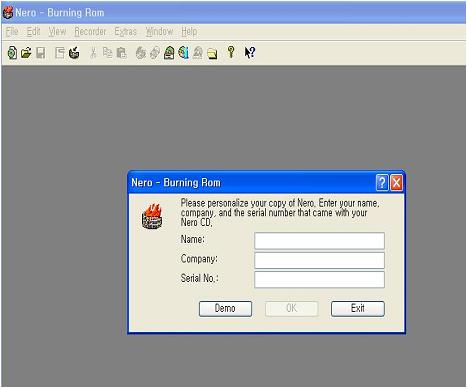The width and height of the screenshot is (467, 389).
Task: Open the Window menu
Action: click(159, 31)
